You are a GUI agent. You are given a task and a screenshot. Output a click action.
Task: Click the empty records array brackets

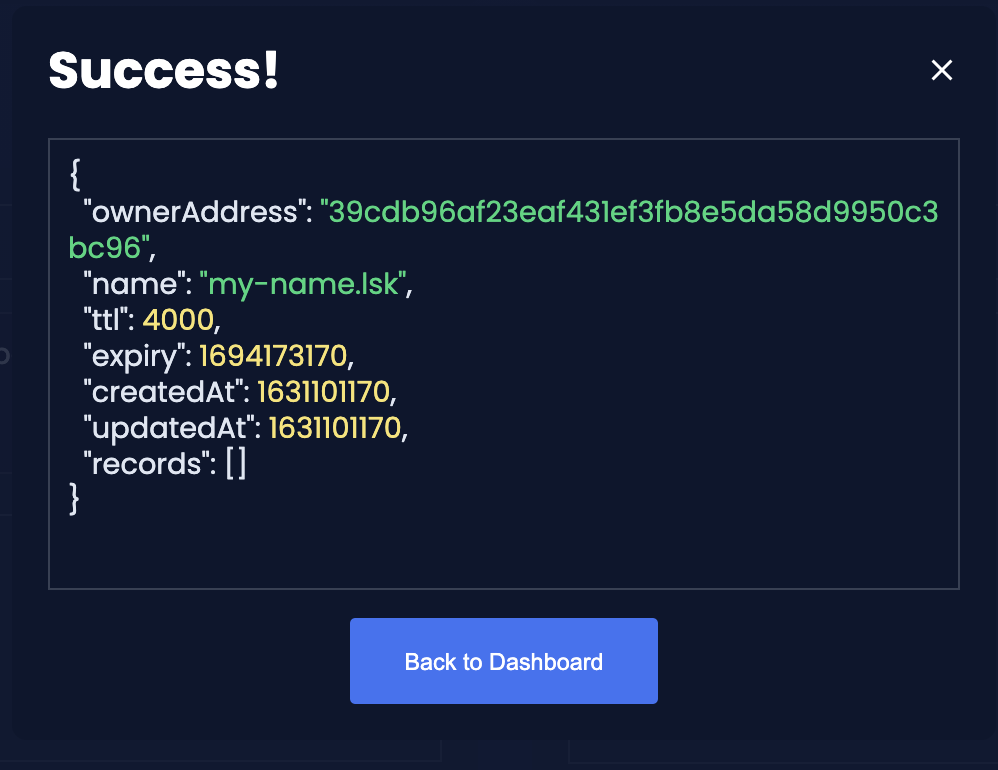point(236,463)
